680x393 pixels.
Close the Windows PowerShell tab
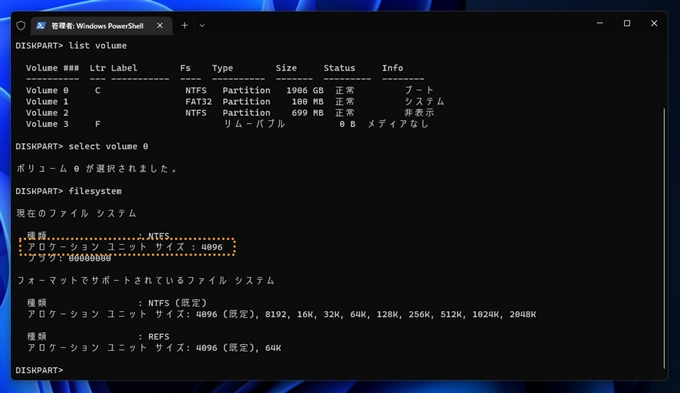click(x=160, y=26)
